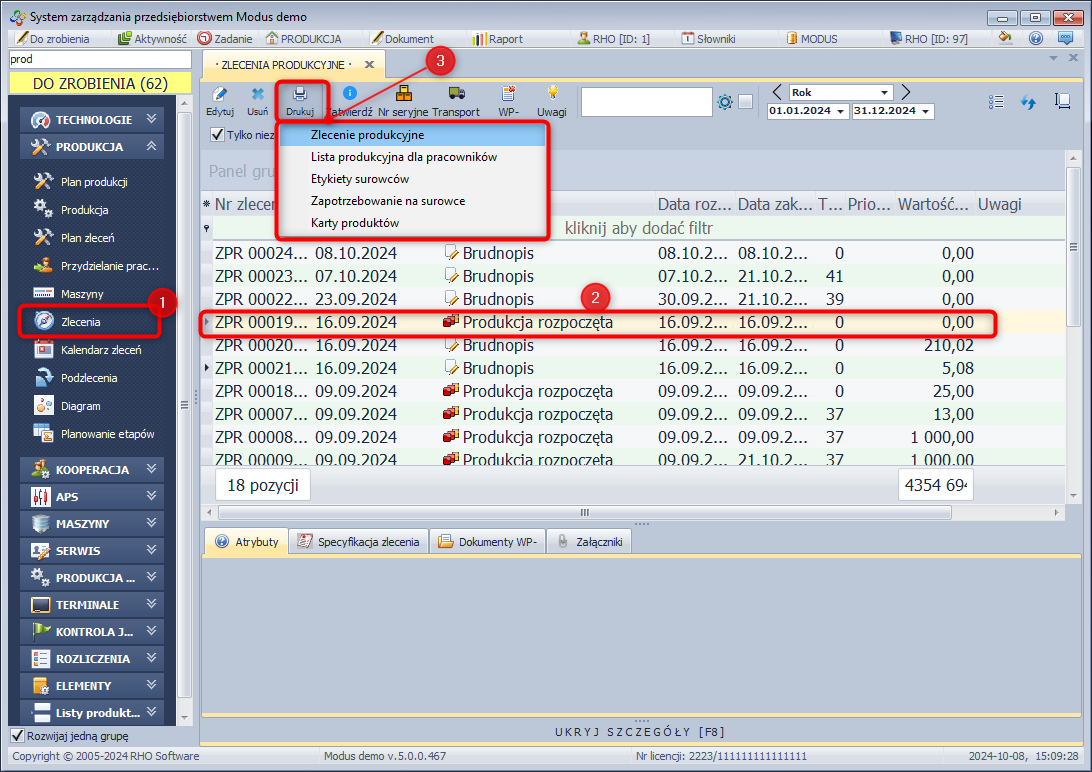Image resolution: width=1092 pixels, height=772 pixels.
Task: Click the gear icon beside search box
Action: point(725,102)
